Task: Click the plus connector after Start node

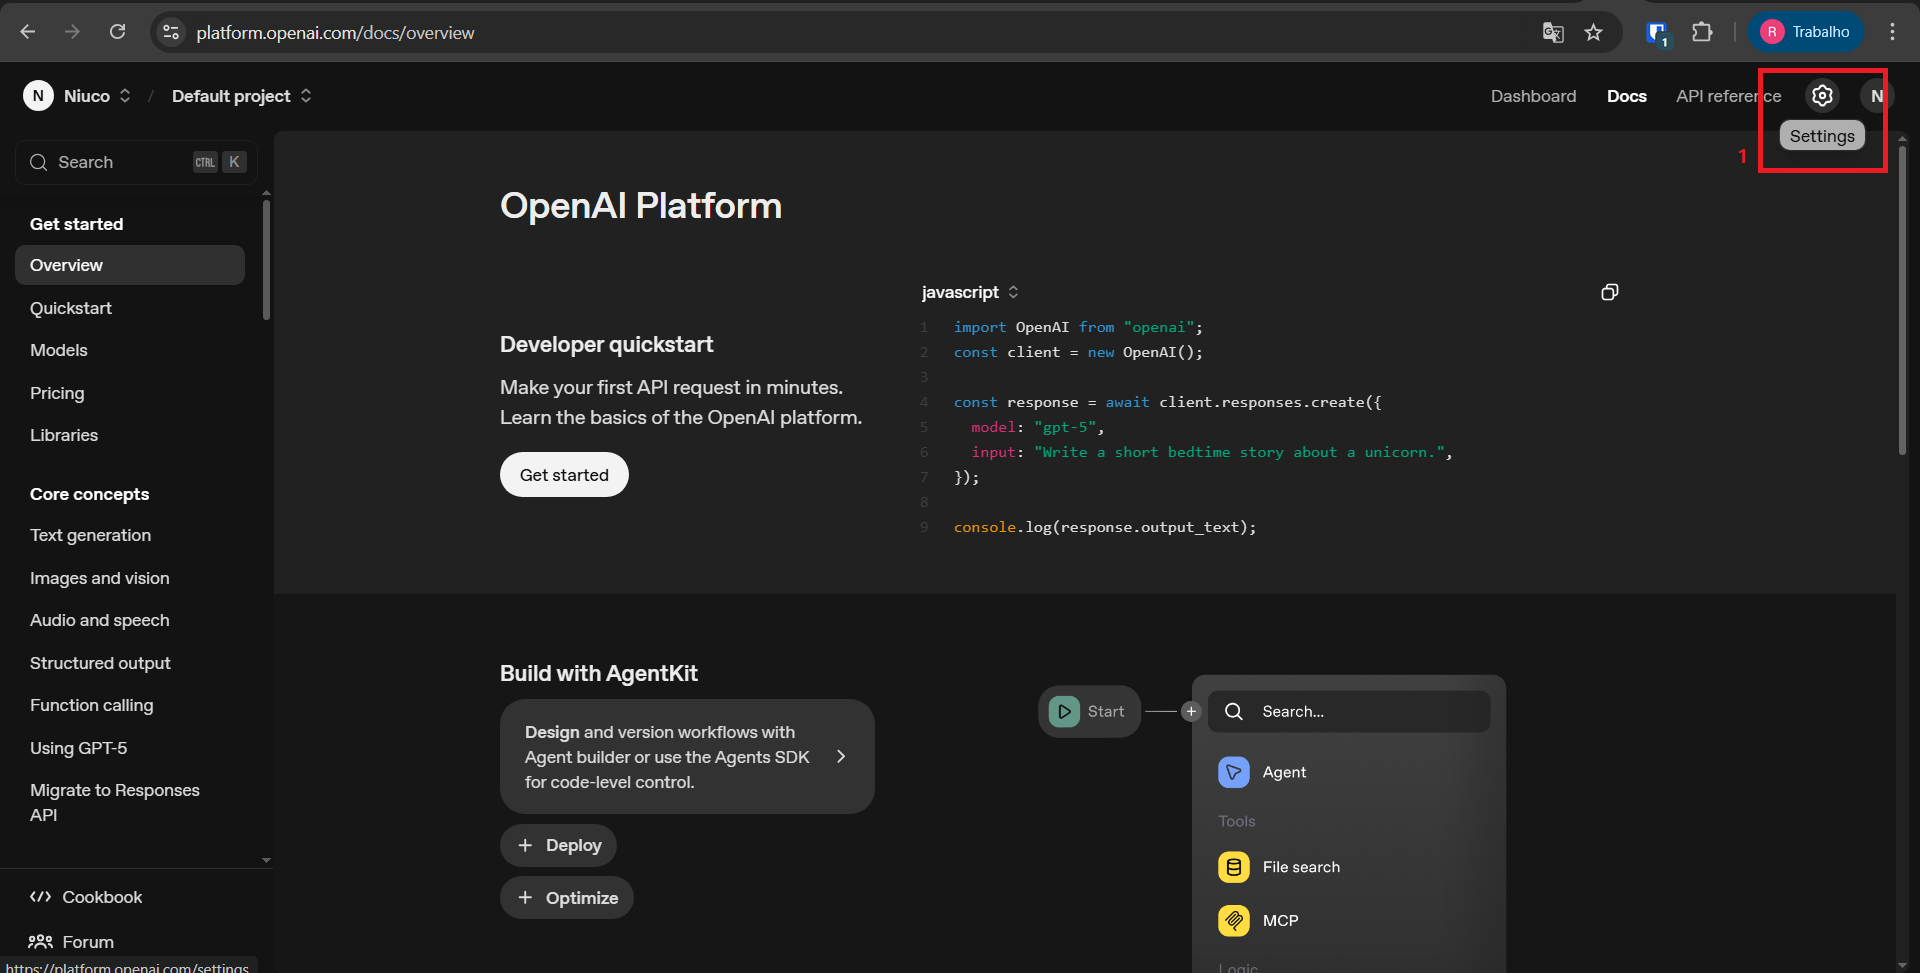Action: click(x=1191, y=711)
